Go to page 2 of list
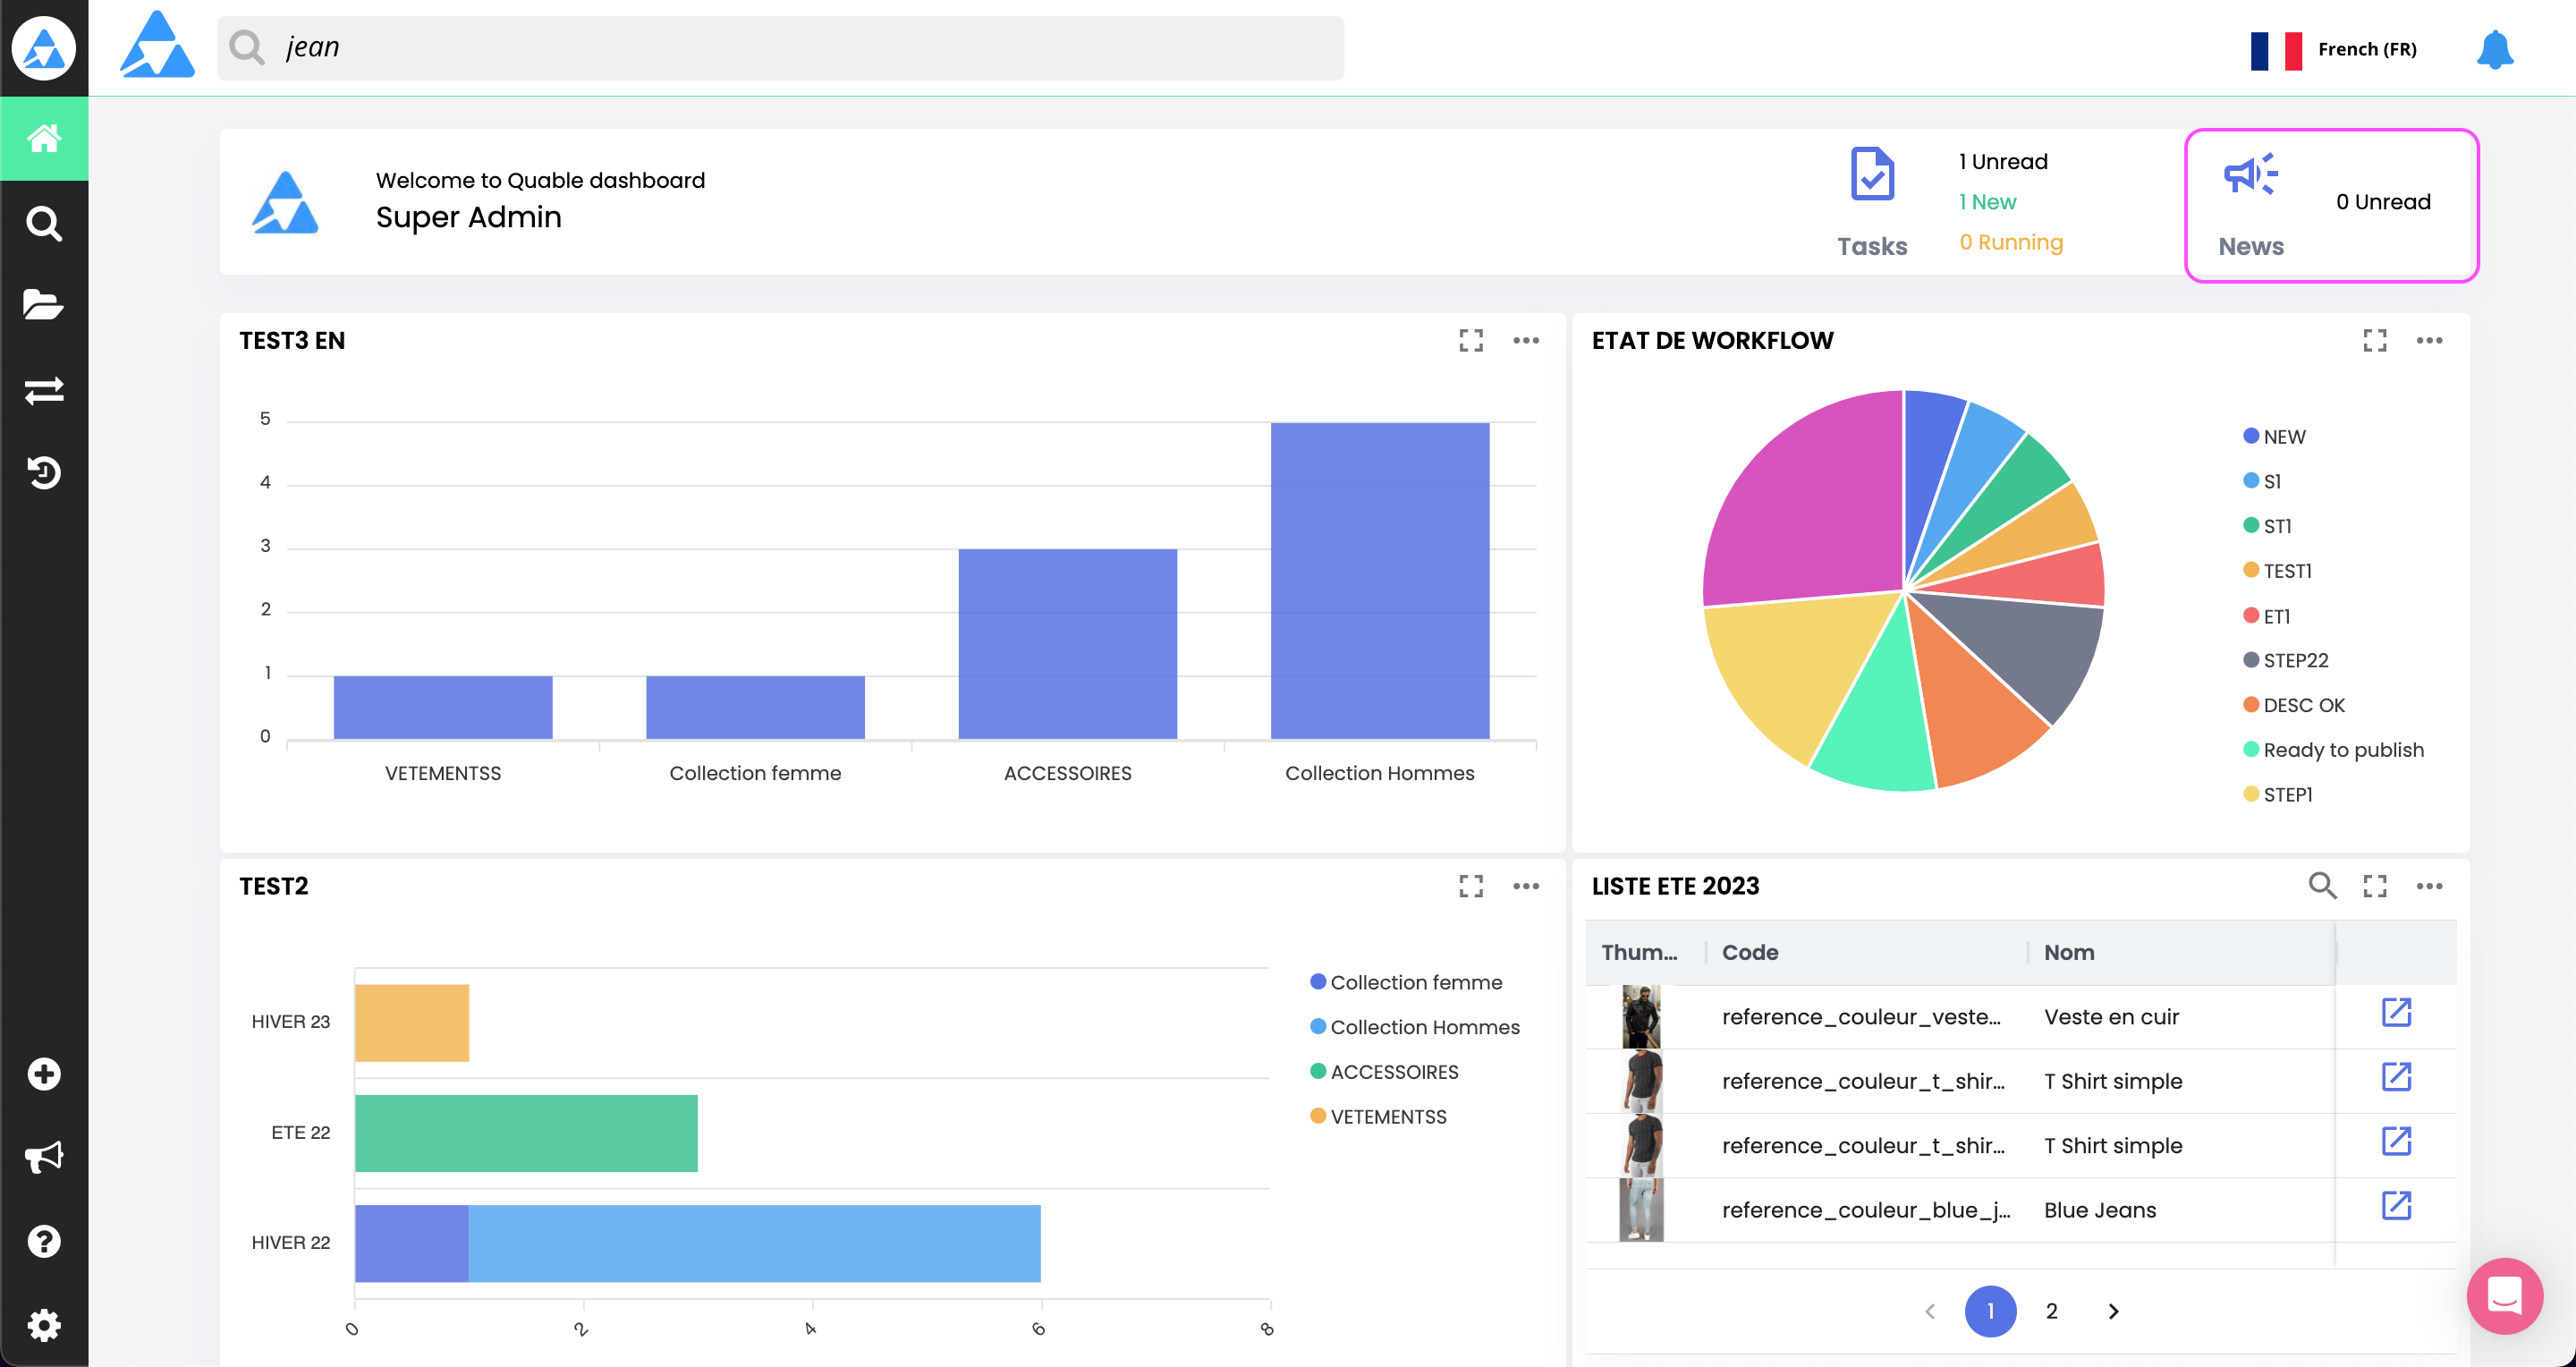The image size is (2576, 1367). point(2051,1311)
